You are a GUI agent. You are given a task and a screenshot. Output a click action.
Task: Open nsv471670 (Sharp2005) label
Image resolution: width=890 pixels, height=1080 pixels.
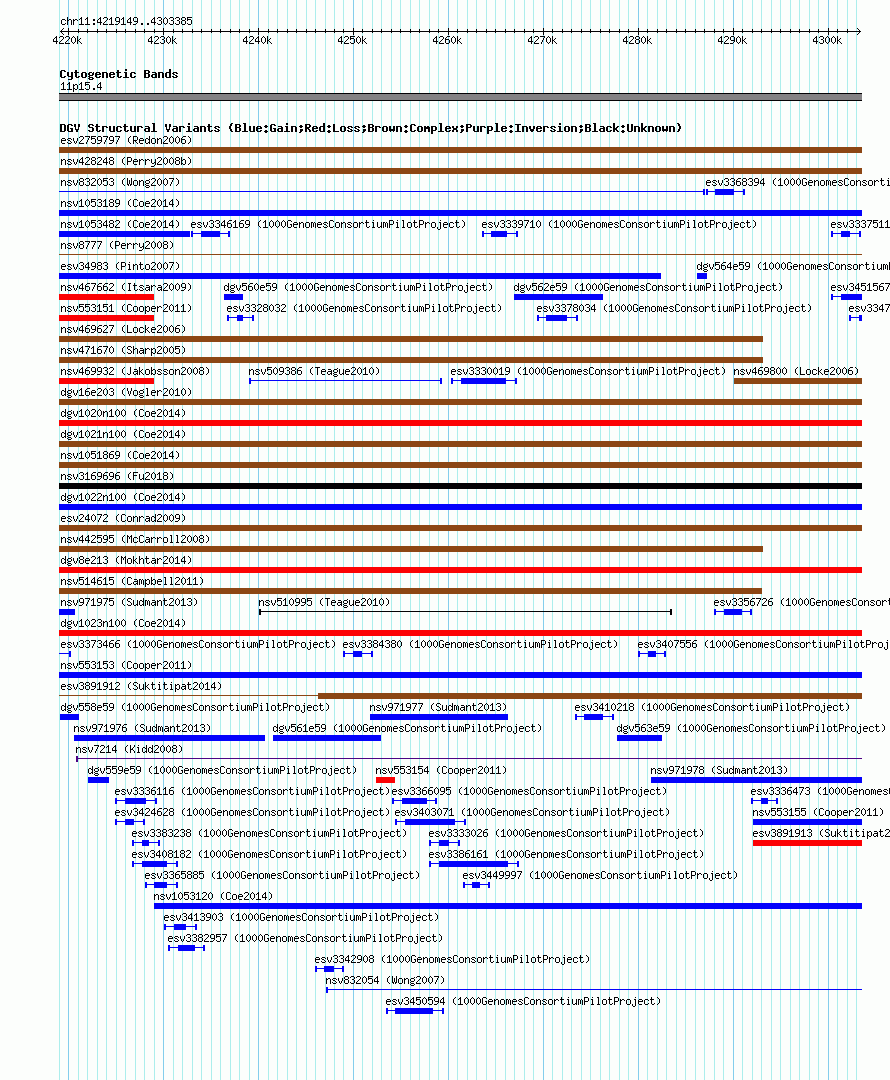point(123,351)
